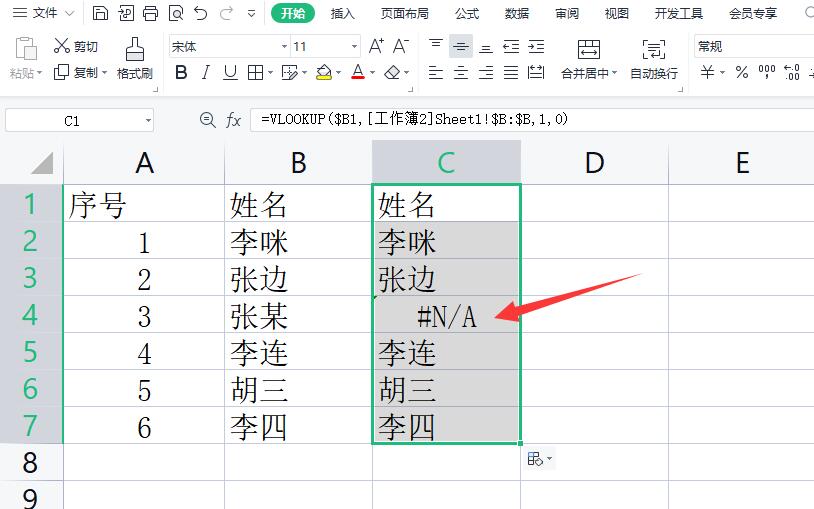
Task: Click the fill color bucket swatch
Action: pos(323,73)
